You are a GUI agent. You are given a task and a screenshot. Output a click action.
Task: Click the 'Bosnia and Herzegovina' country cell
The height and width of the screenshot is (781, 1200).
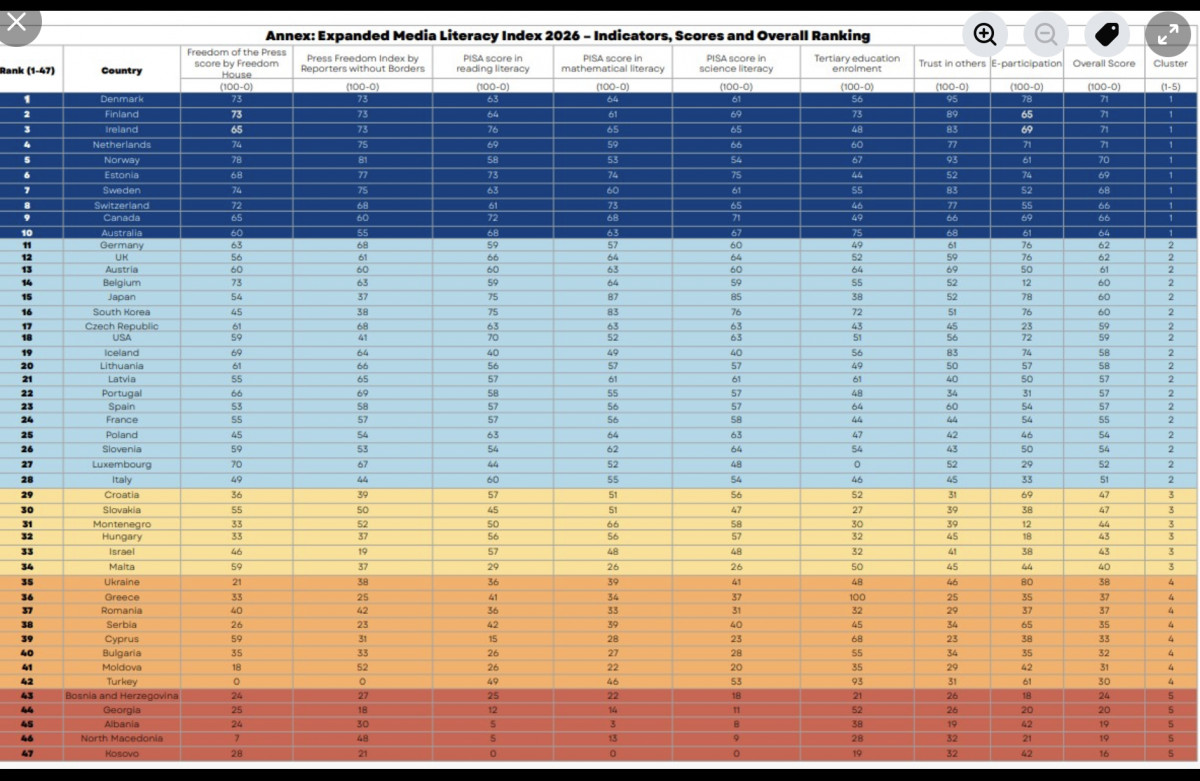(x=121, y=695)
